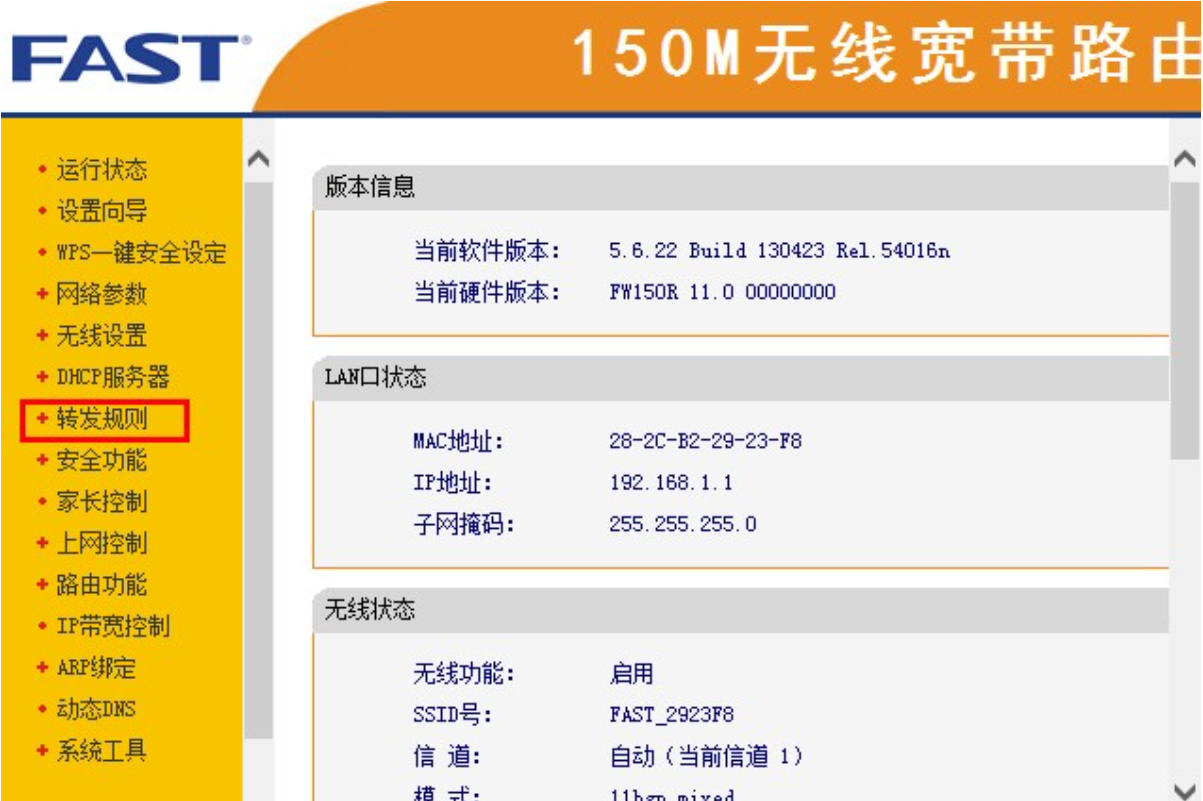Image resolution: width=1203 pixels, height=801 pixels.
Task: Click the SSID号 label
Action: [x=453, y=715]
